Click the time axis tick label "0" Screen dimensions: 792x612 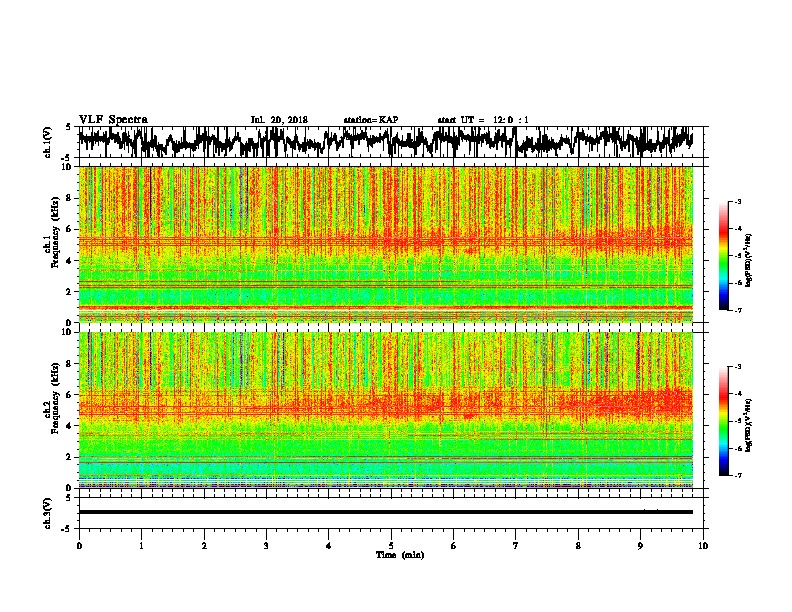point(79,546)
